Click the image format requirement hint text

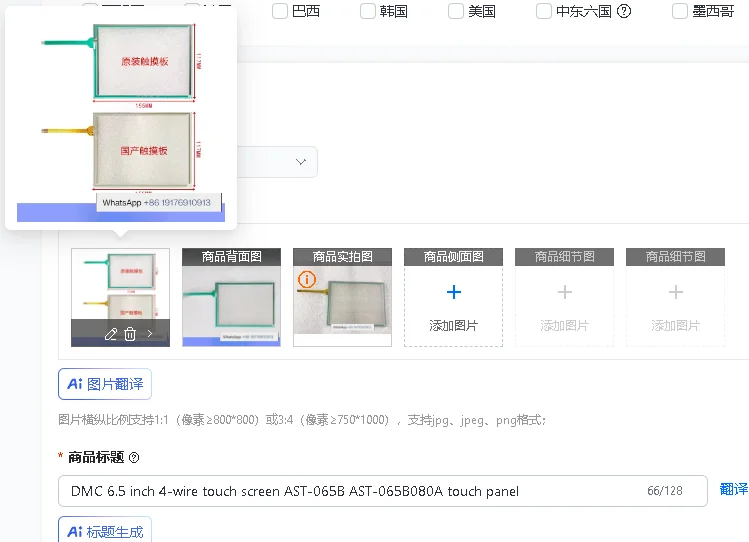(302, 420)
